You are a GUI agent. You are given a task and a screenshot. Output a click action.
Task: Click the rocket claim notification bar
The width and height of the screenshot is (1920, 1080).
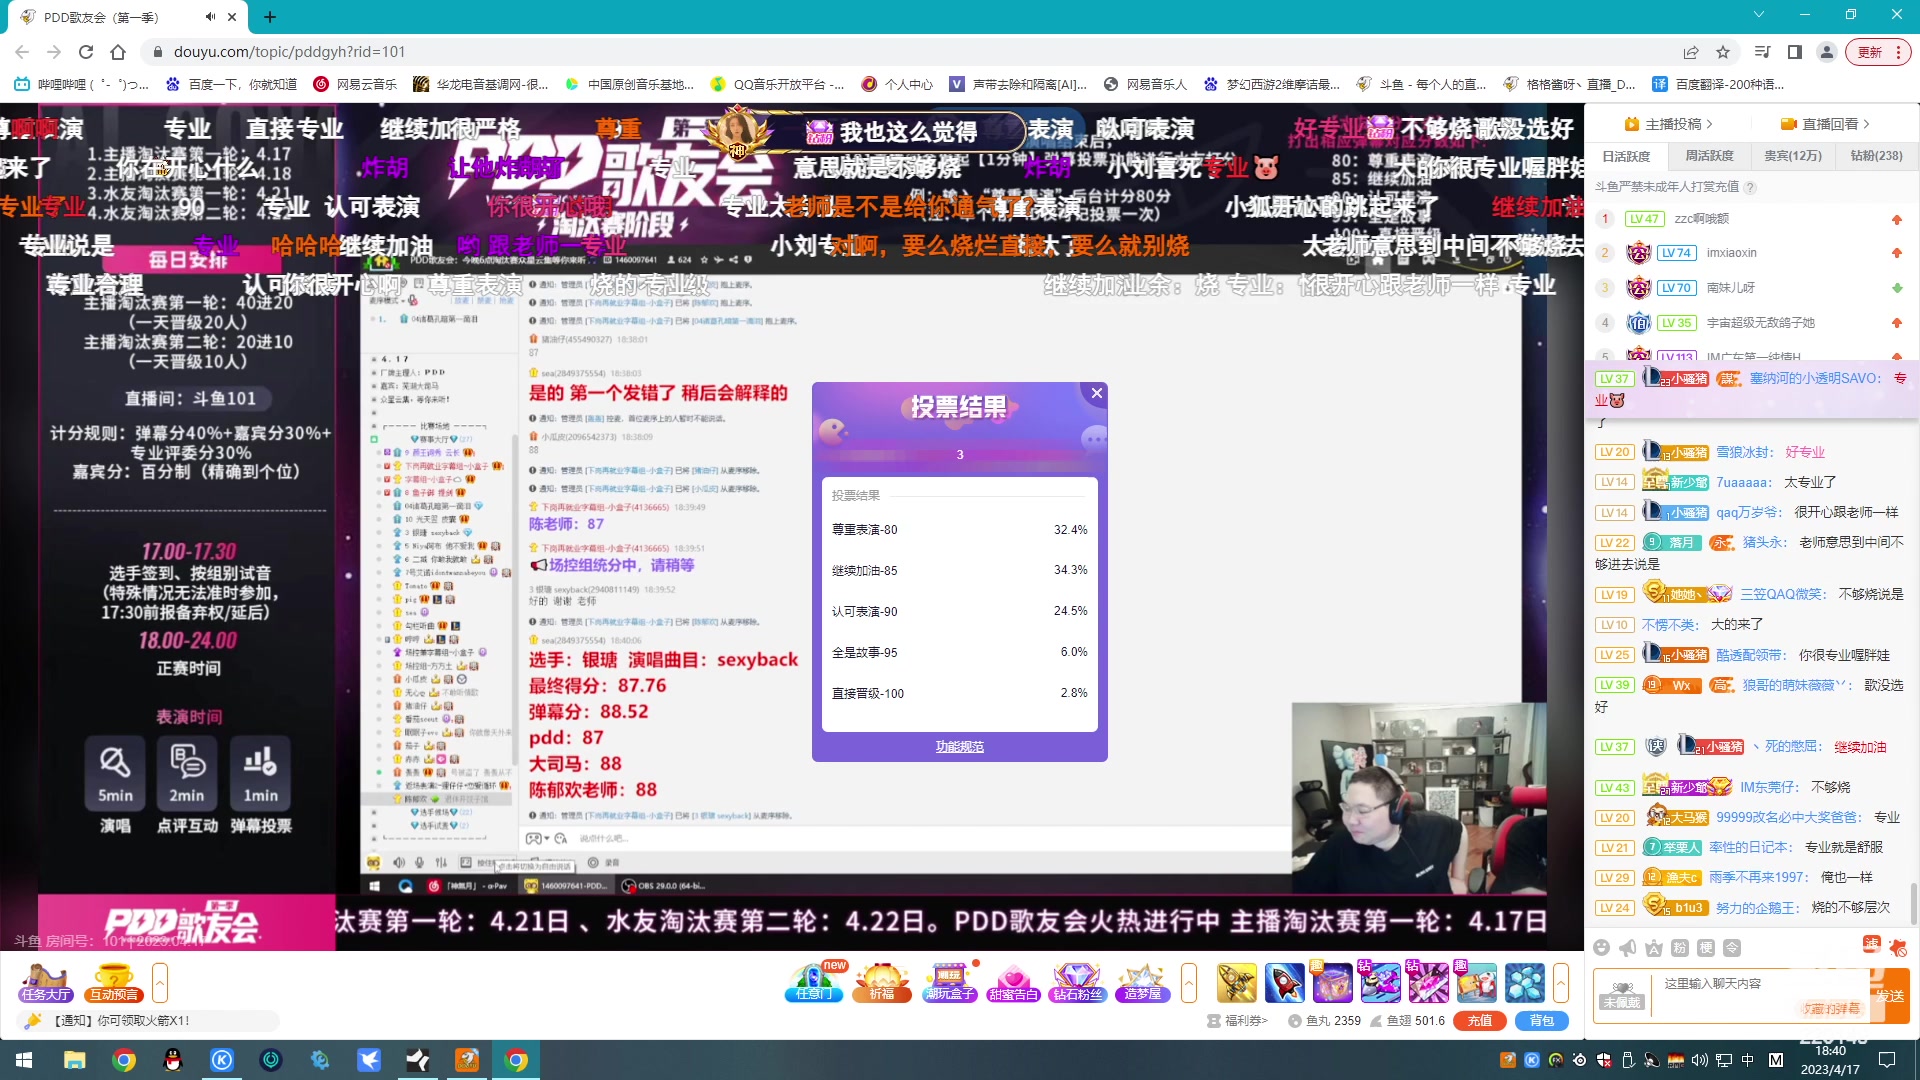coord(150,1021)
